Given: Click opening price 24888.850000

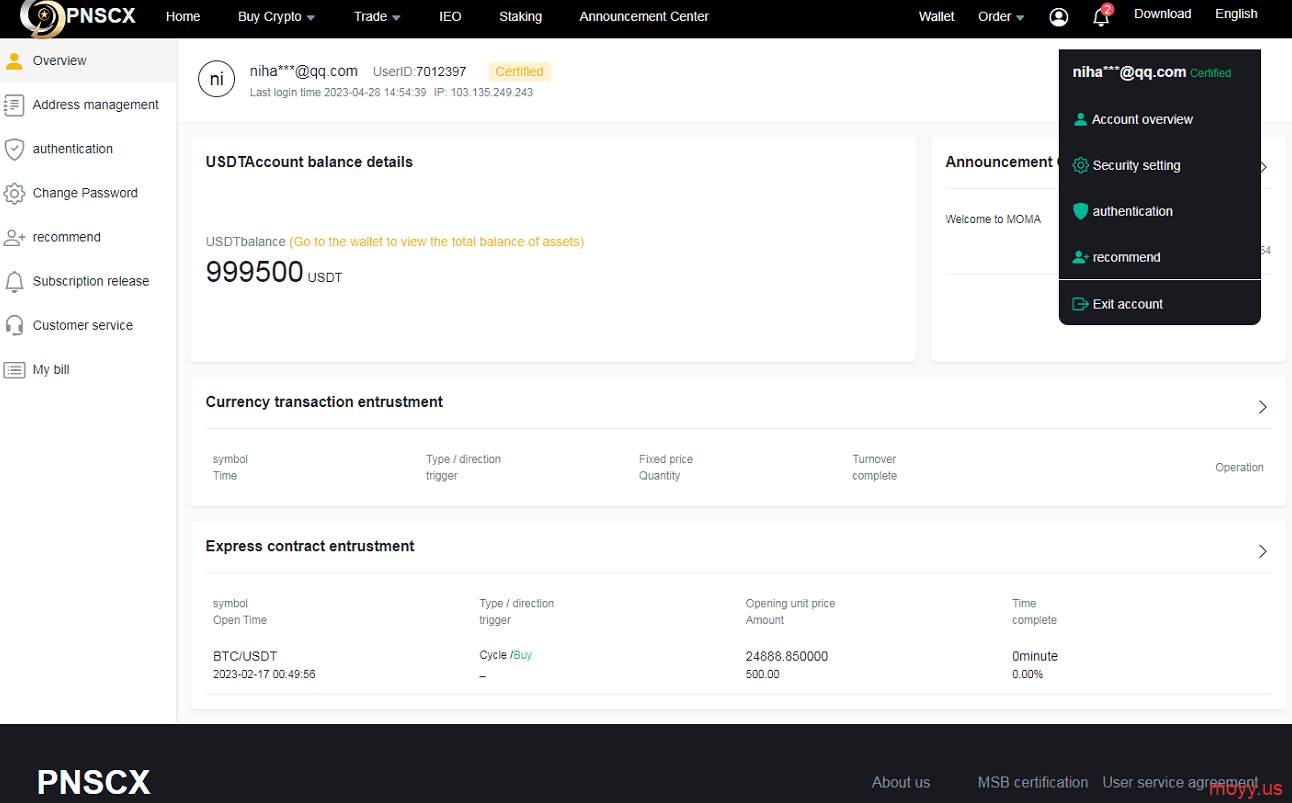Looking at the screenshot, I should click(786, 657).
